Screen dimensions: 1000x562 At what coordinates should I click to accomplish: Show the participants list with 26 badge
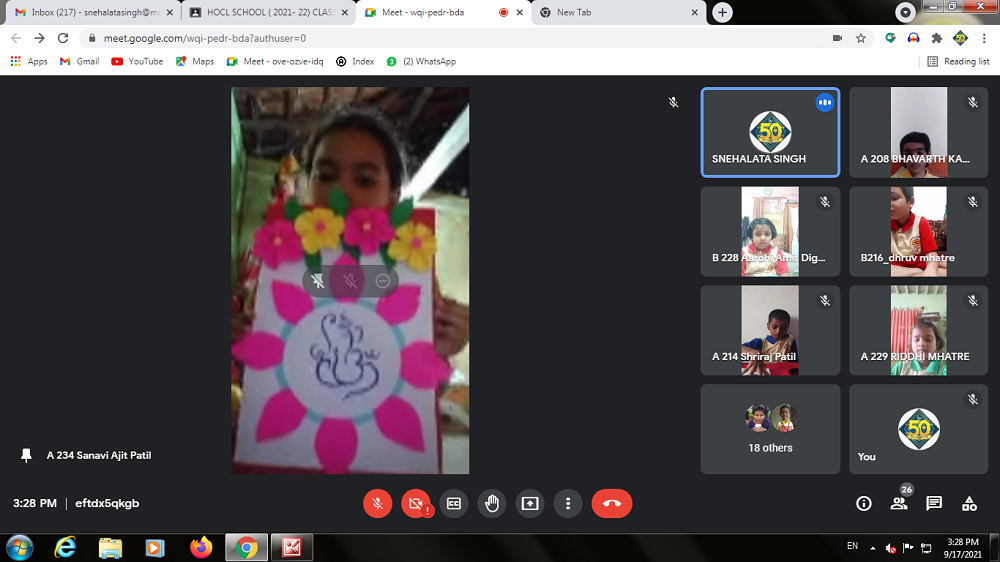coord(899,504)
